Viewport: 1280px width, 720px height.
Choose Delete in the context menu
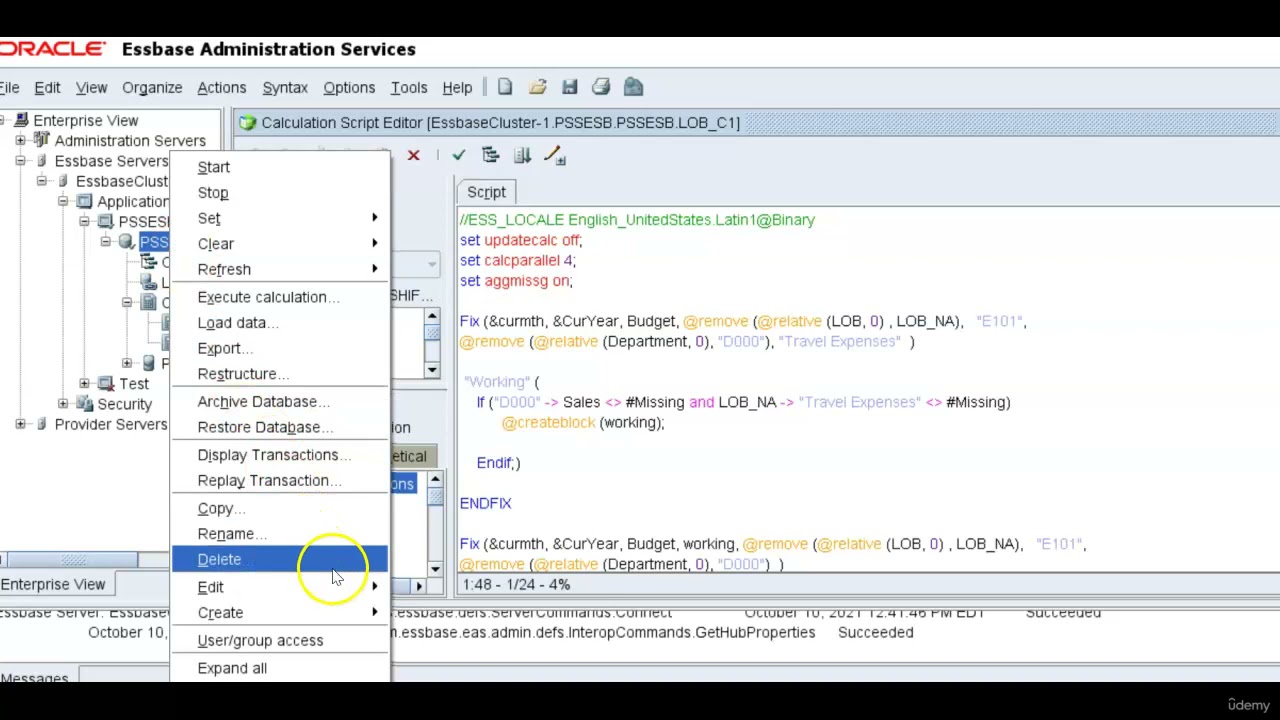[x=279, y=560]
